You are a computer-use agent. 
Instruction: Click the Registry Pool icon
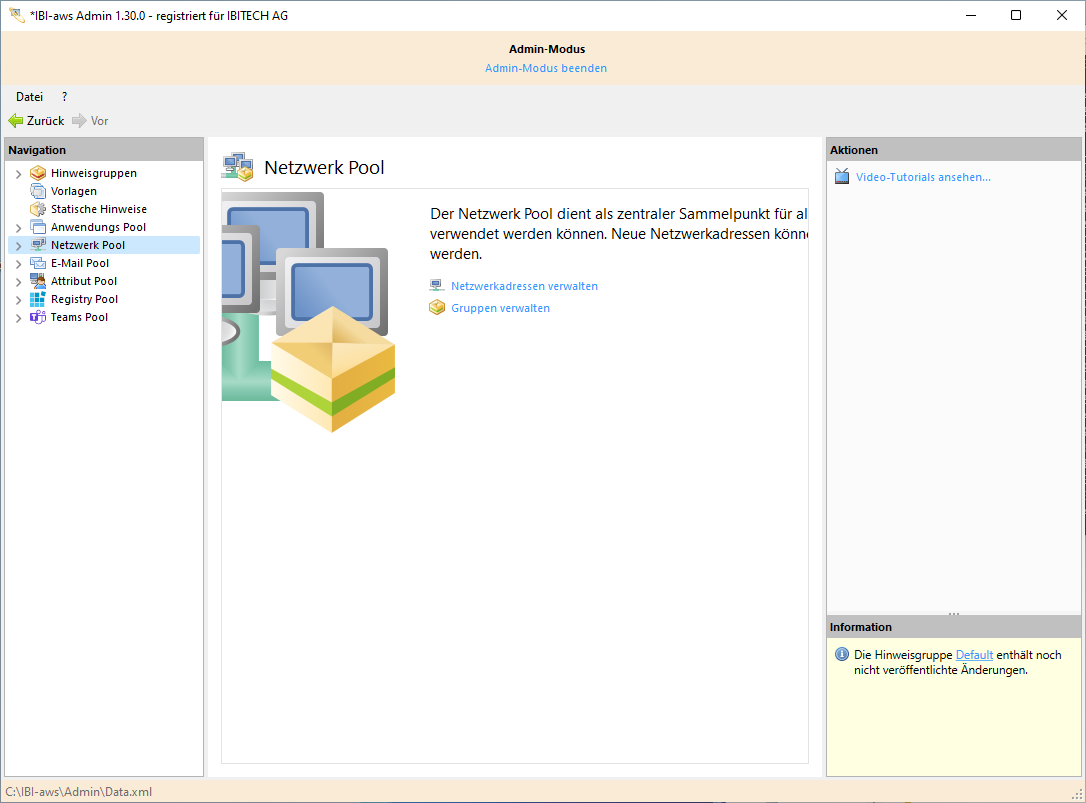pyautogui.click(x=38, y=299)
